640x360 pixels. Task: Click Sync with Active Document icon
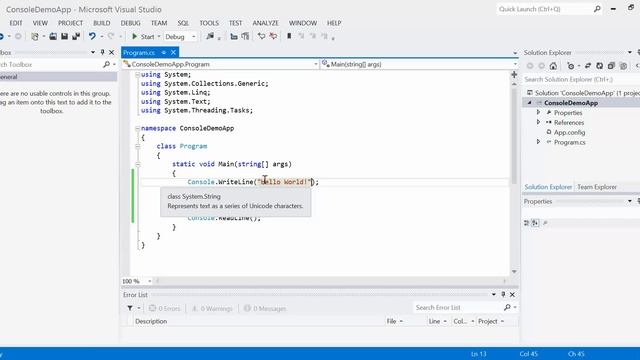tap(588, 66)
